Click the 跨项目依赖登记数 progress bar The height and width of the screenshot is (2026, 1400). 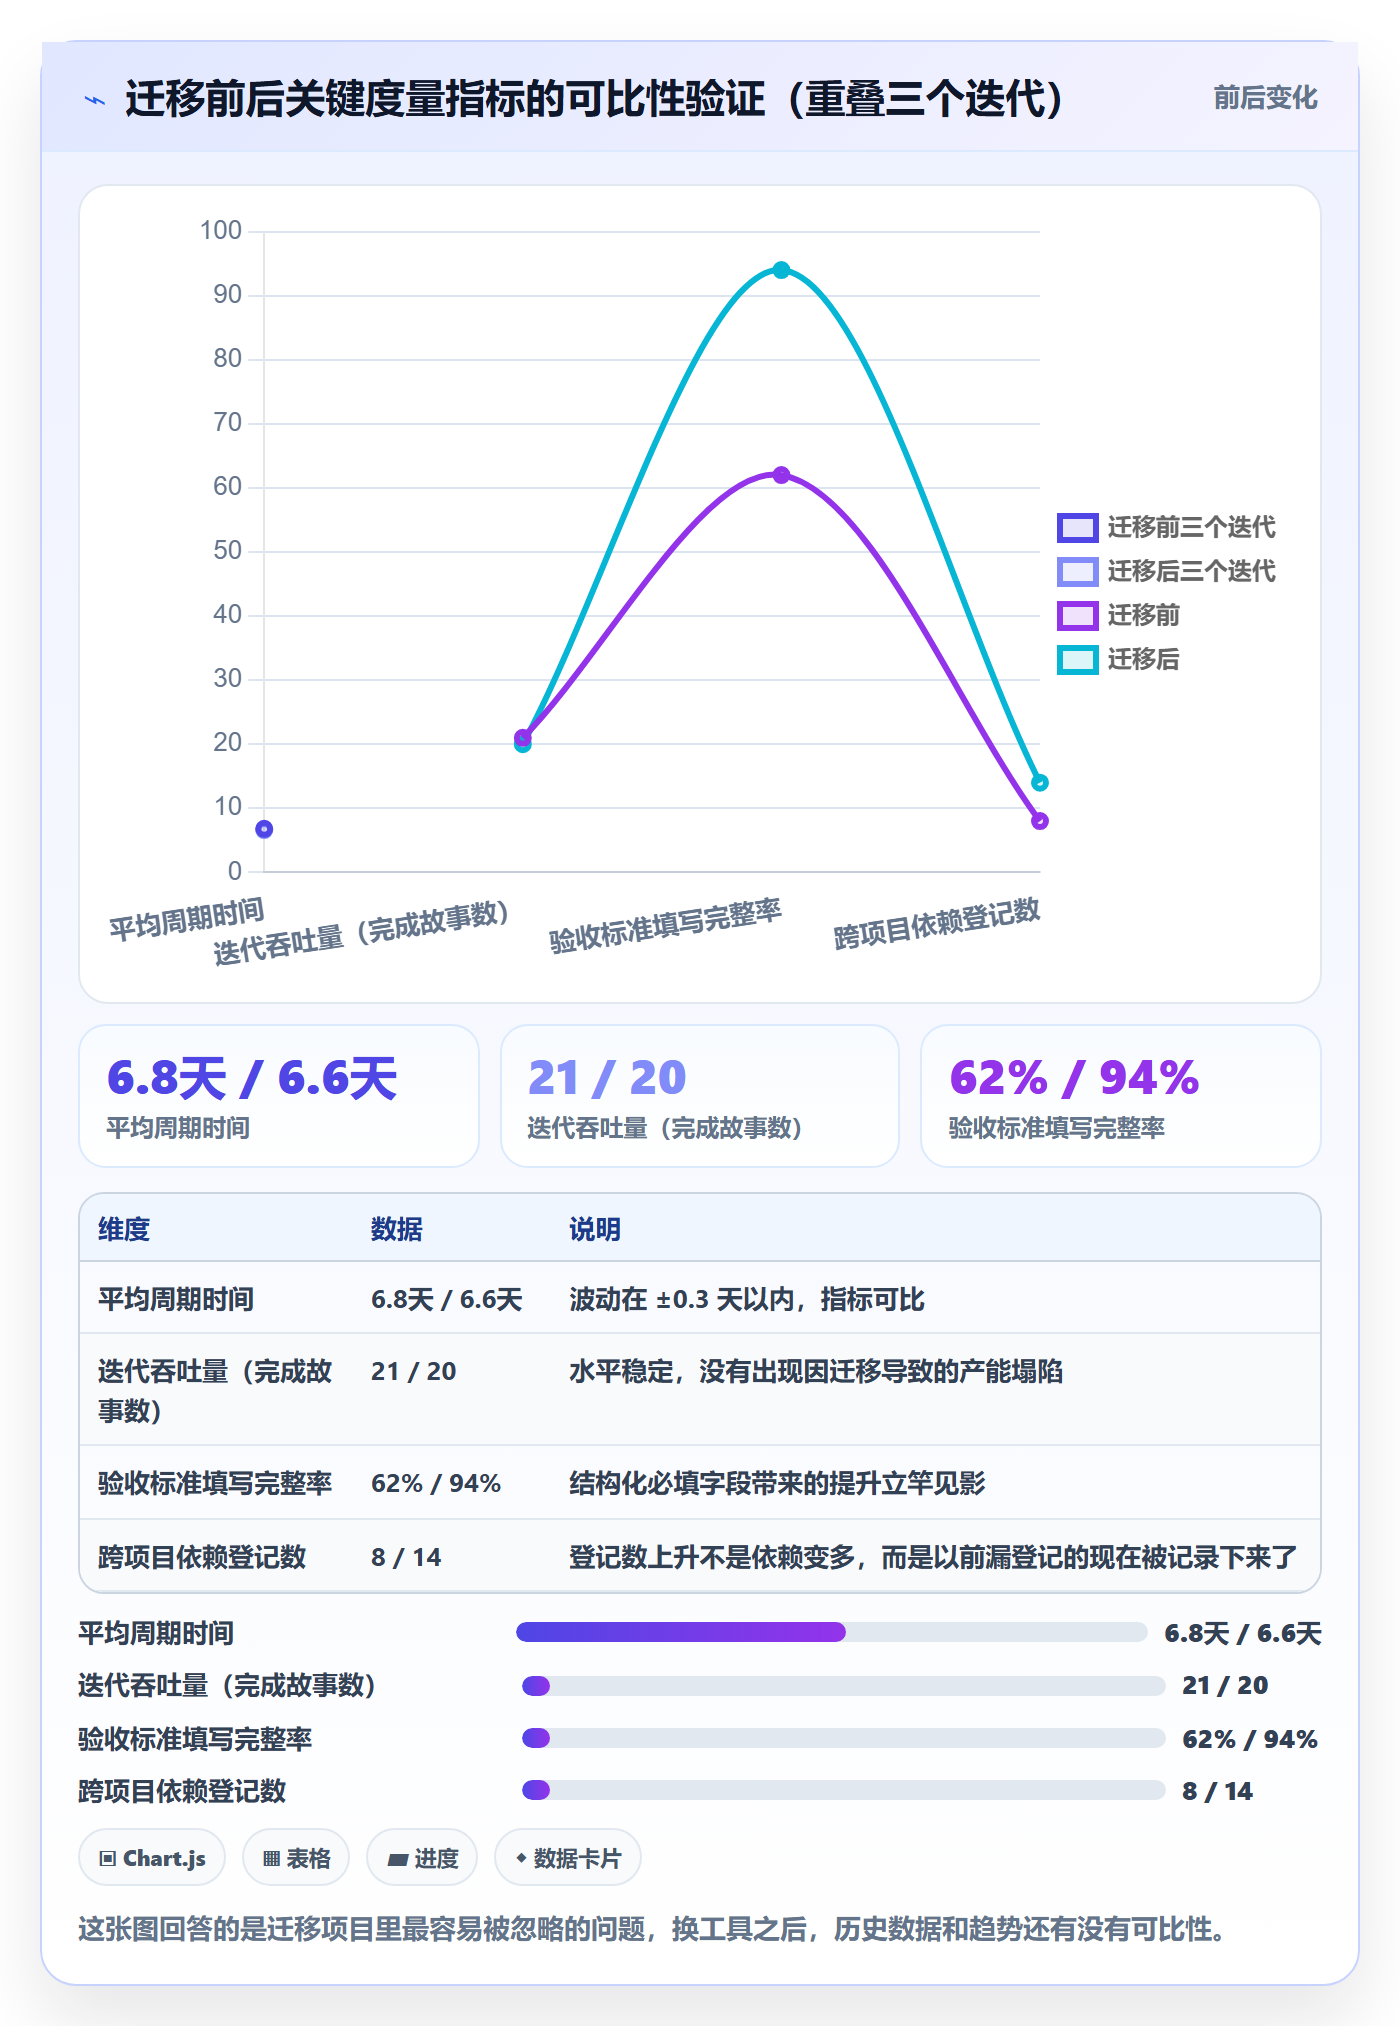844,1790
